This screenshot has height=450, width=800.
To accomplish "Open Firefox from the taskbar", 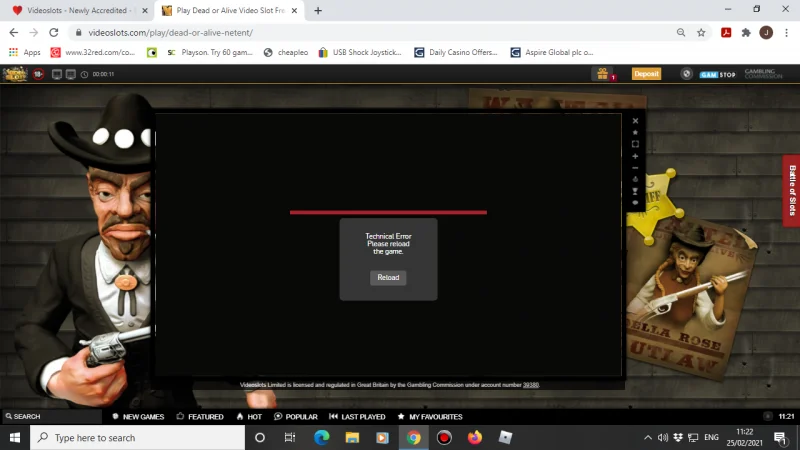I will coord(474,438).
